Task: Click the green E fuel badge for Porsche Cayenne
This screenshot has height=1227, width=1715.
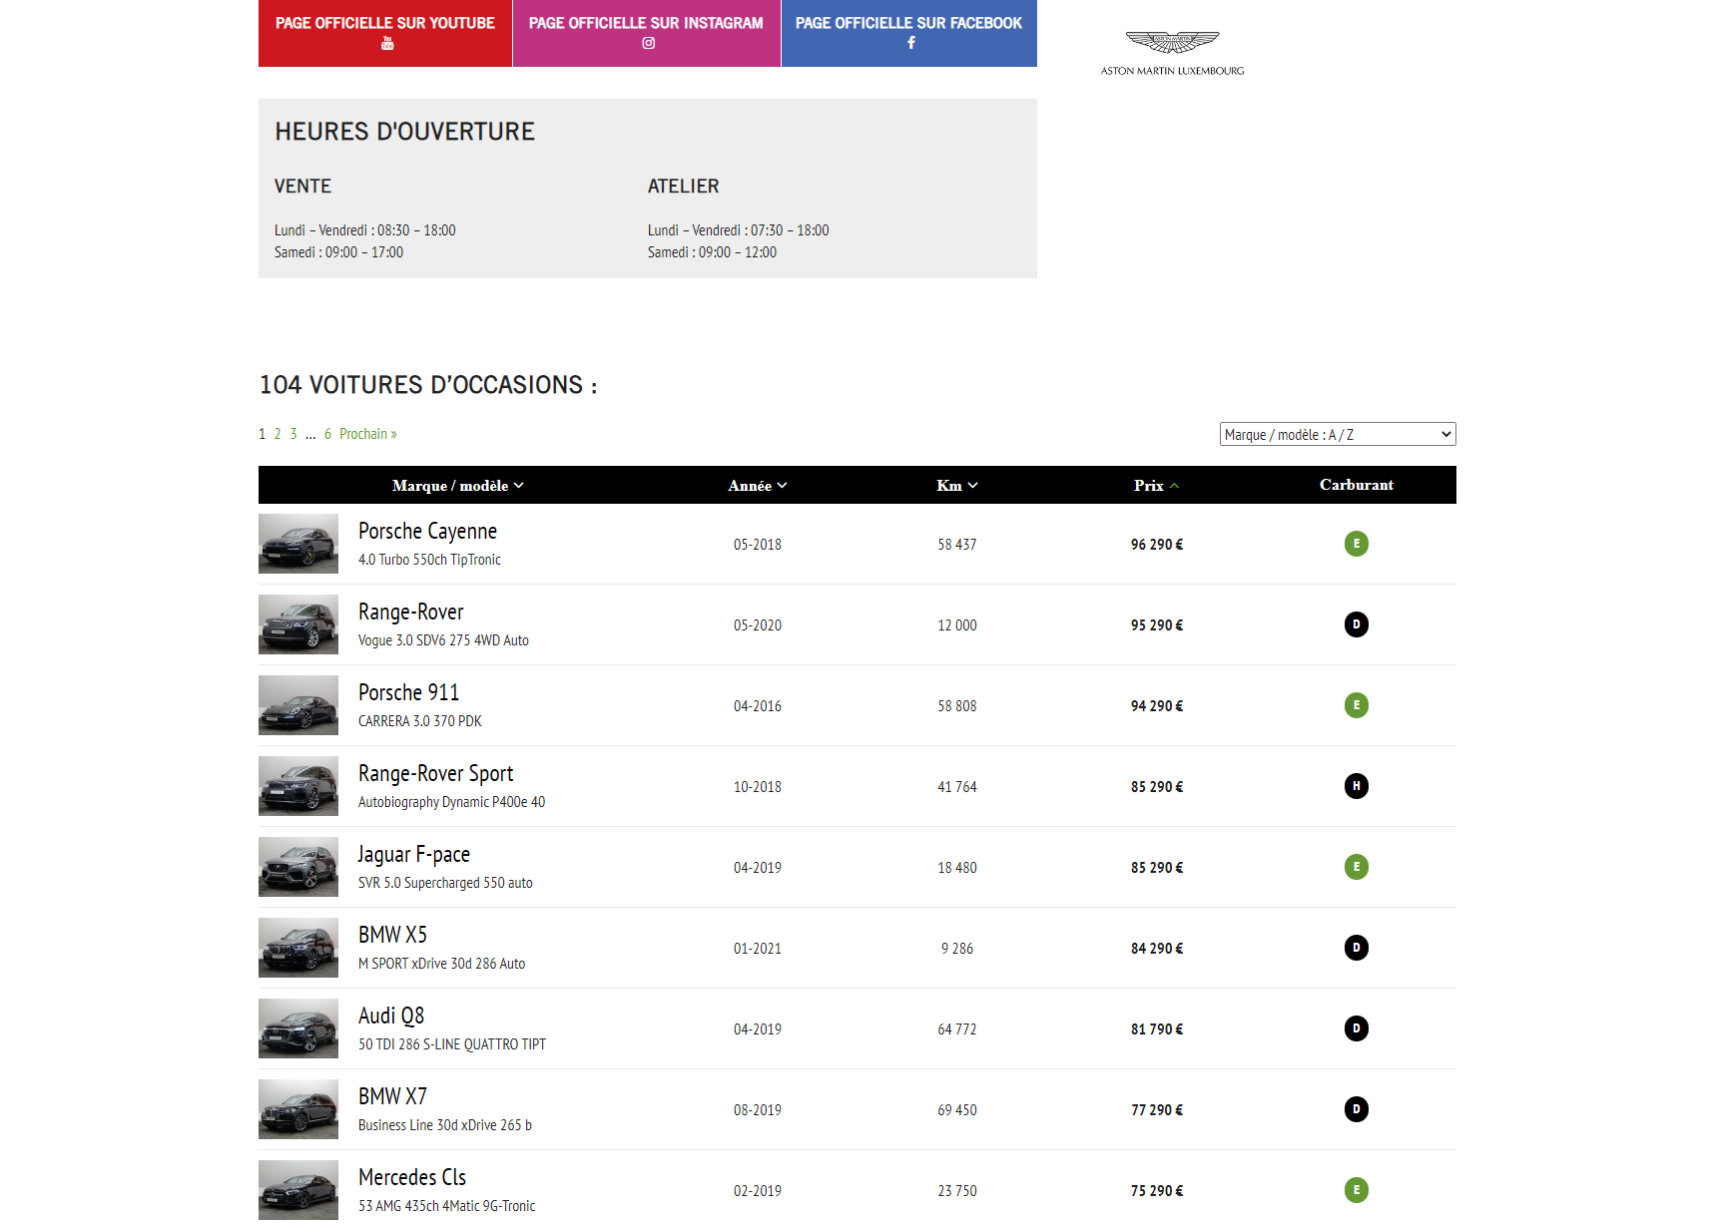Action: pos(1355,544)
